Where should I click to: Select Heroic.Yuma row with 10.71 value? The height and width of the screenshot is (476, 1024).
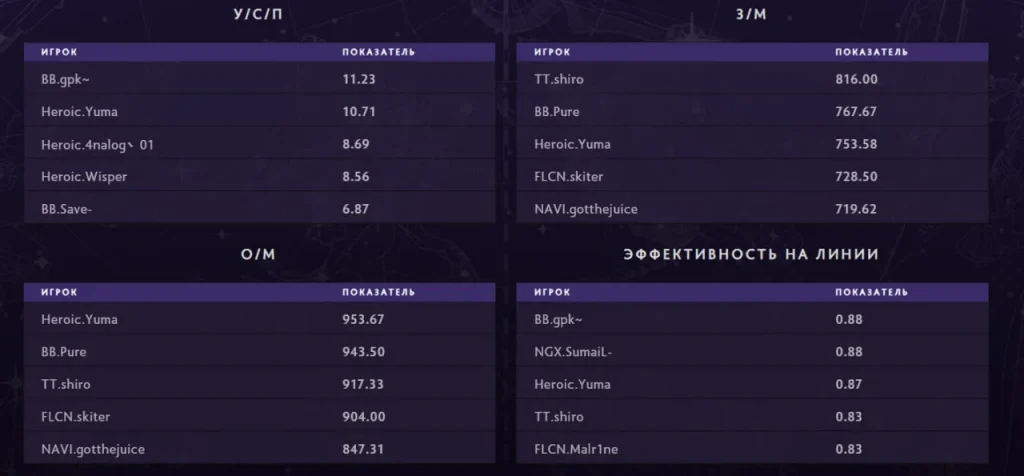tap(259, 112)
